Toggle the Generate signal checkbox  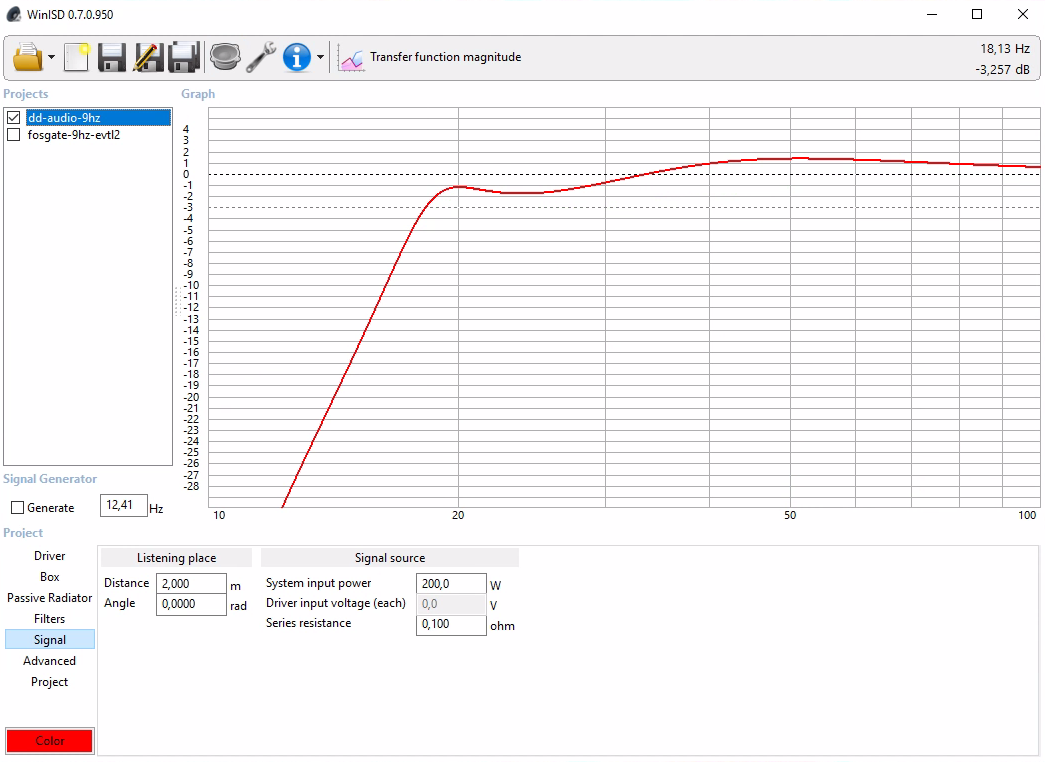tap(18, 507)
